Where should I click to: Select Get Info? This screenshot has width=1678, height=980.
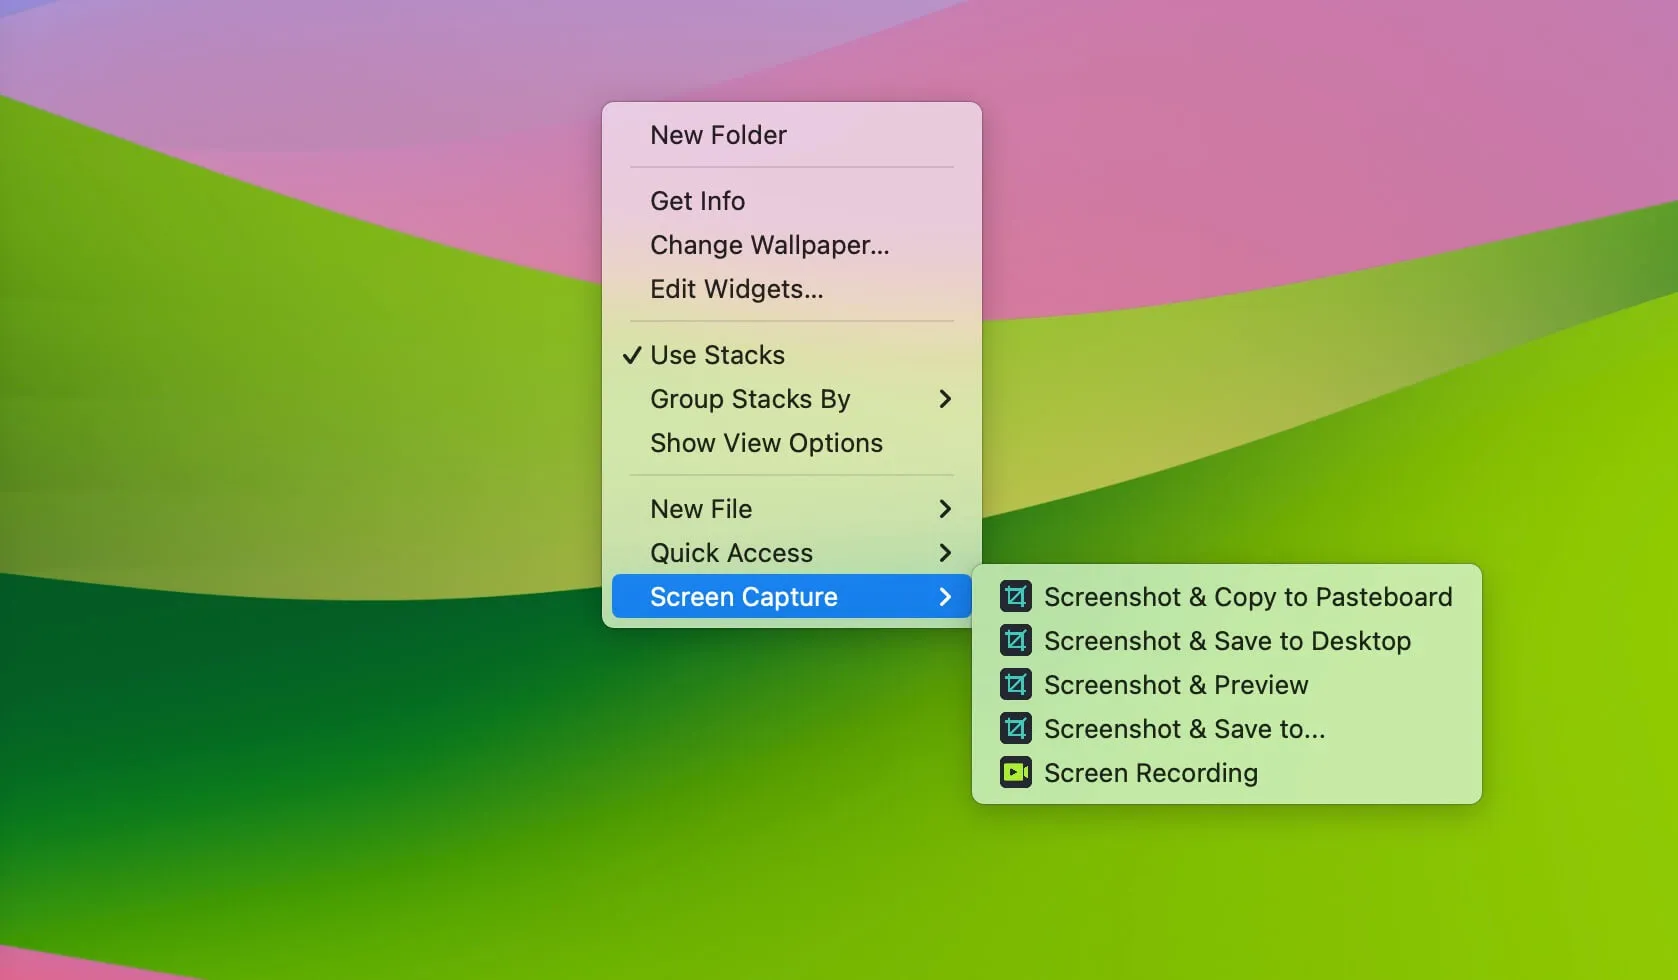click(697, 200)
